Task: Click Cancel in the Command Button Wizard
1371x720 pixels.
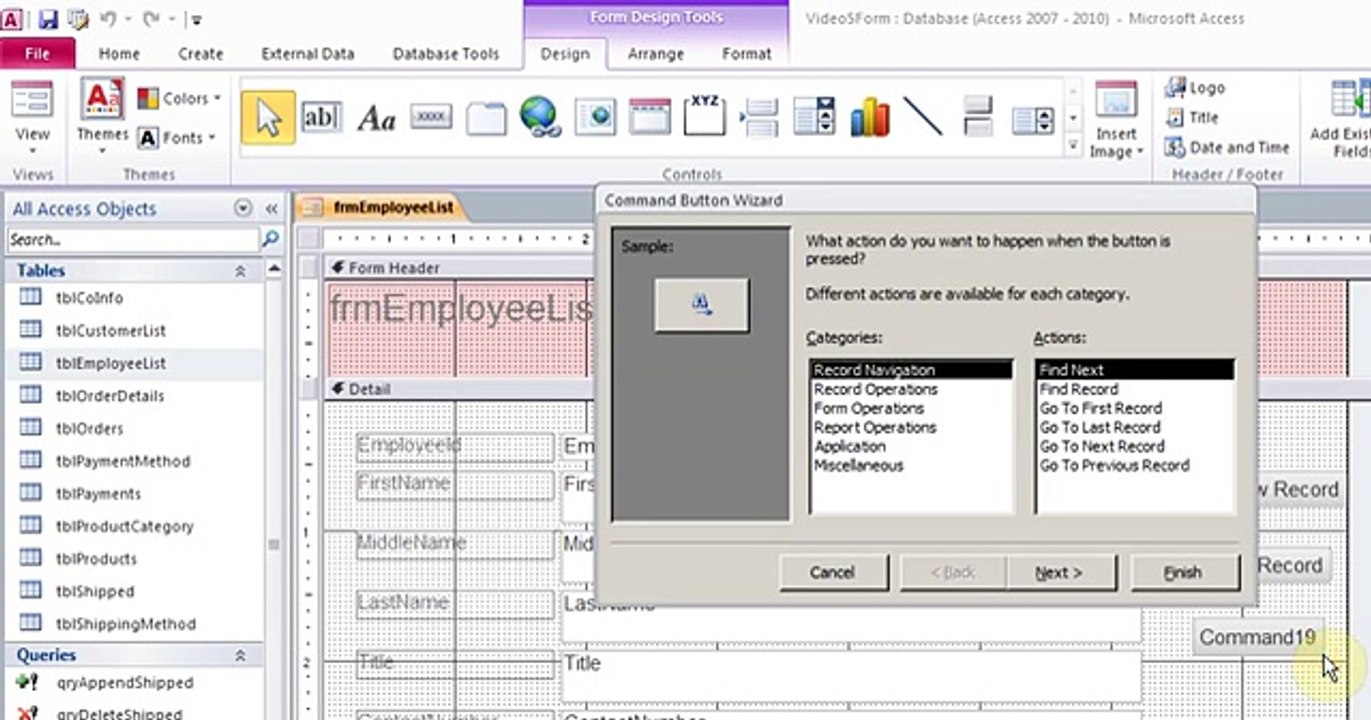Action: 833,573
